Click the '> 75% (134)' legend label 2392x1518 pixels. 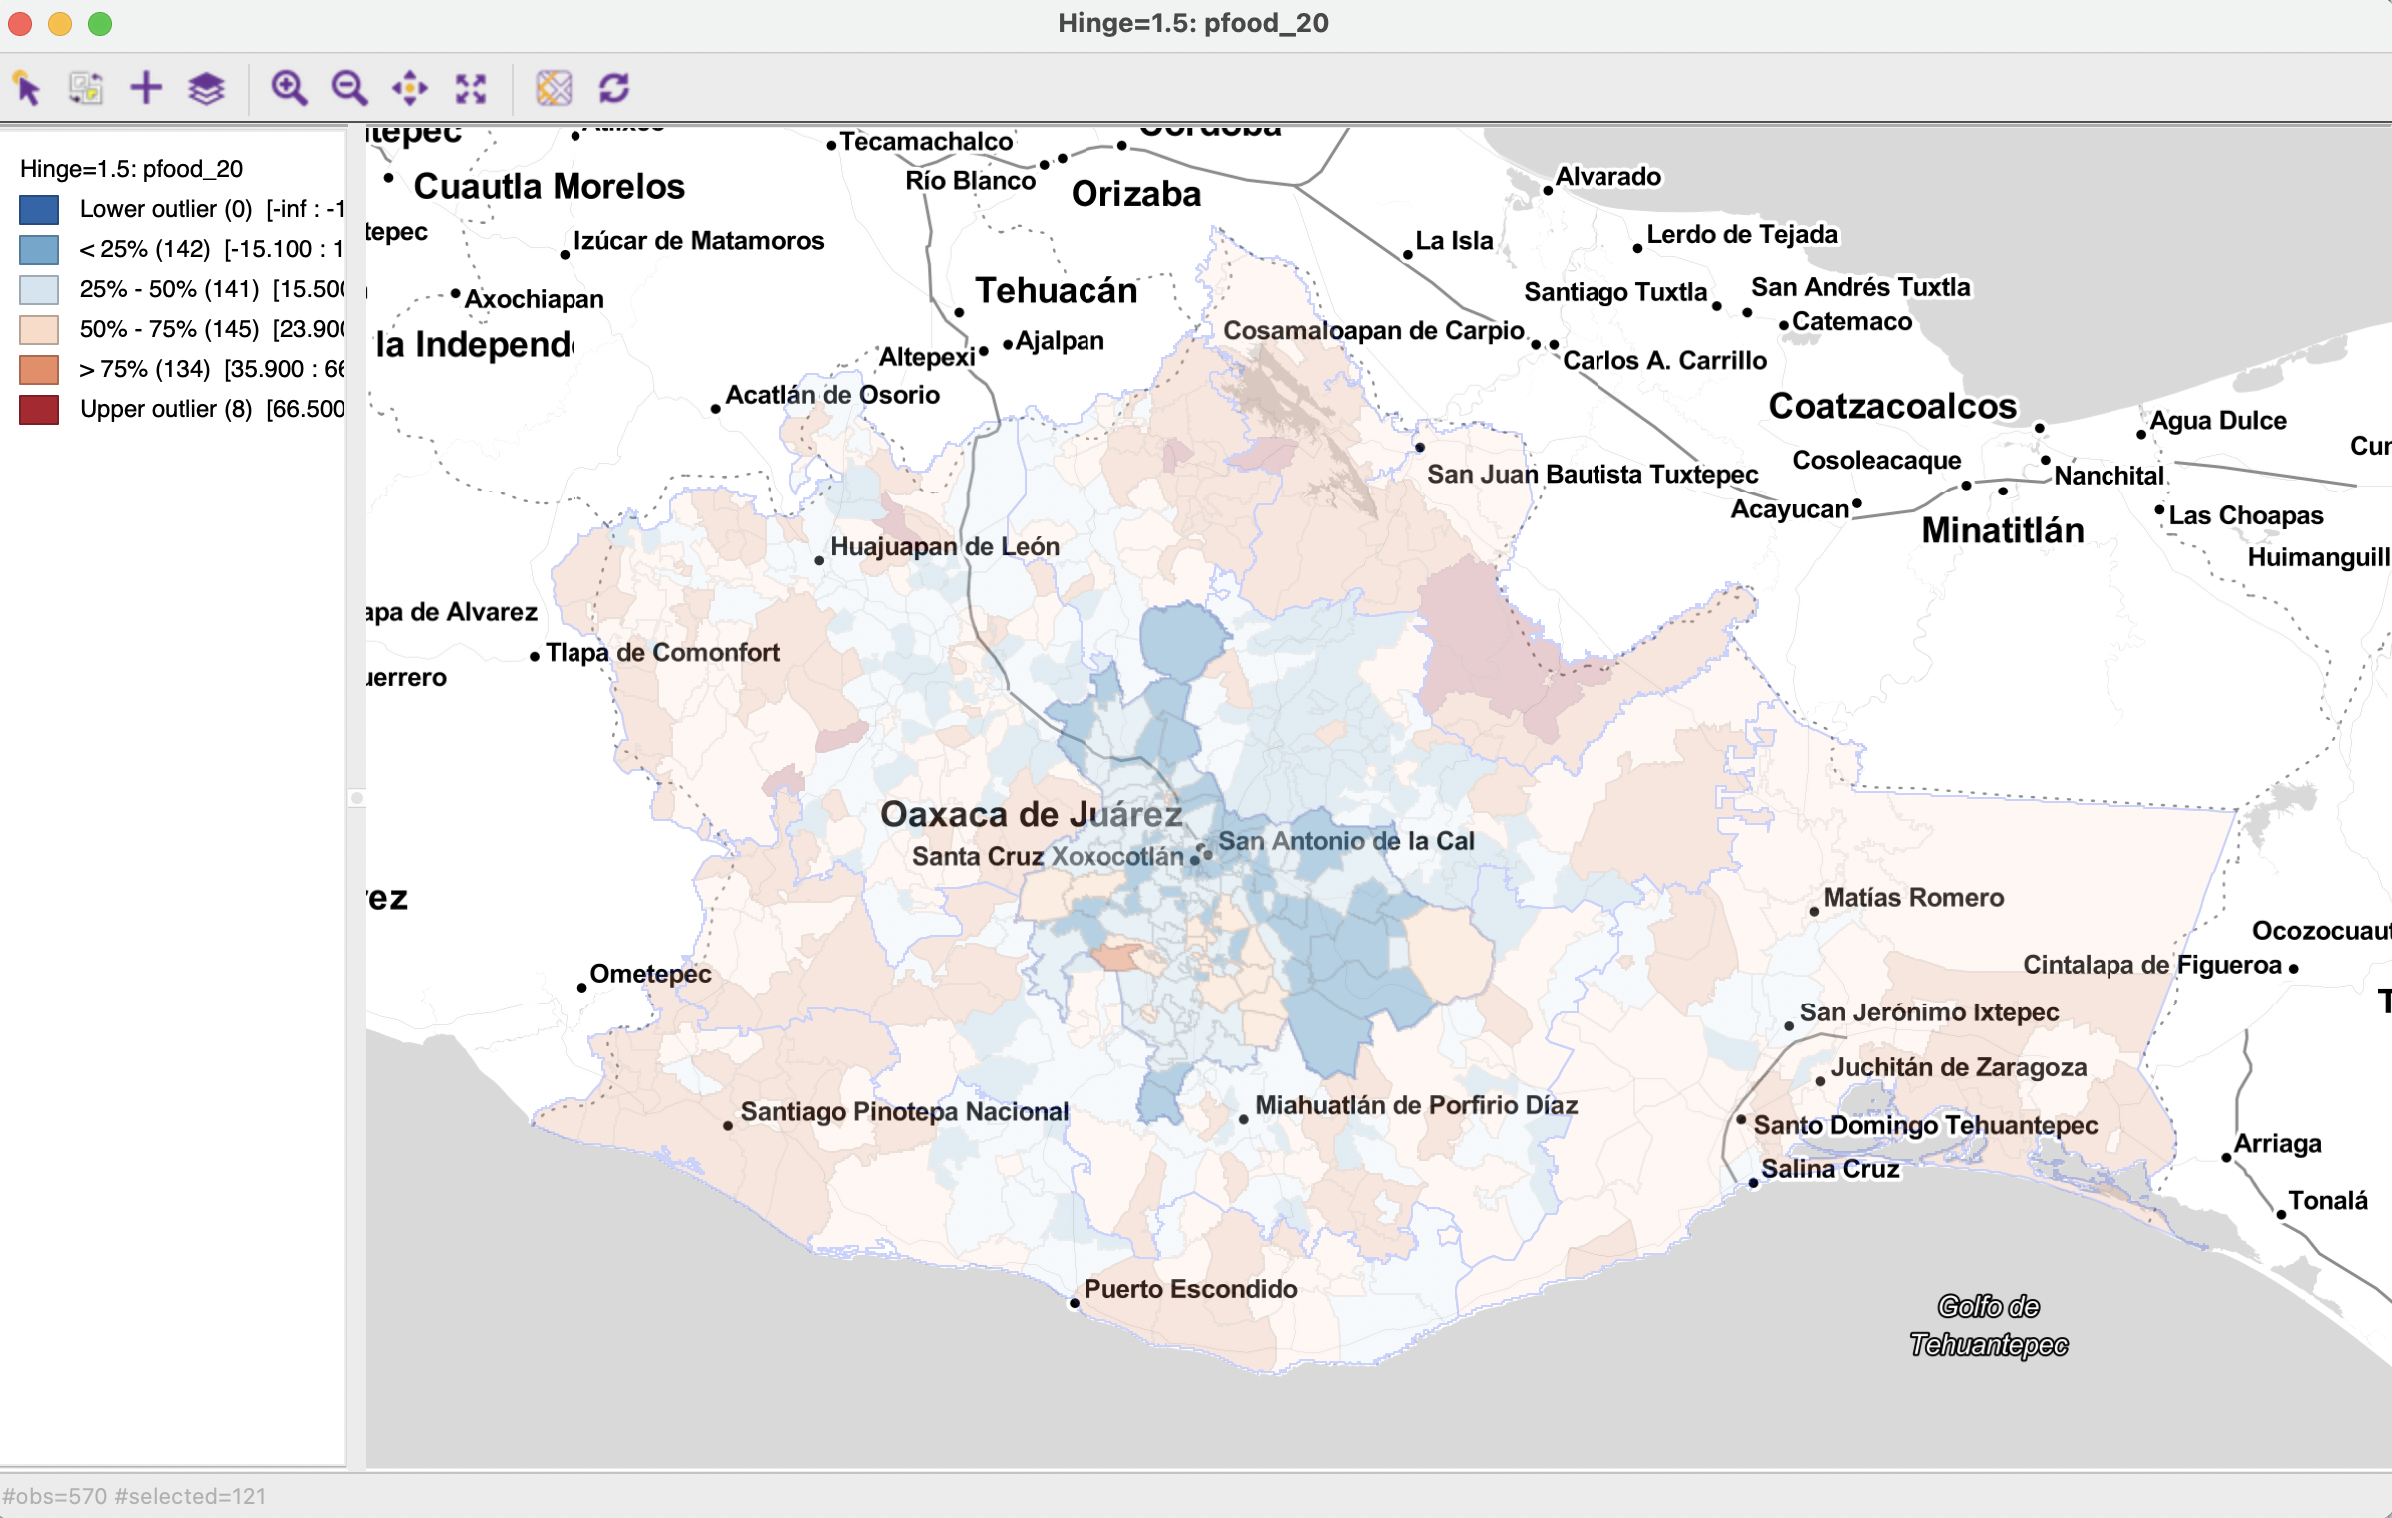(145, 369)
